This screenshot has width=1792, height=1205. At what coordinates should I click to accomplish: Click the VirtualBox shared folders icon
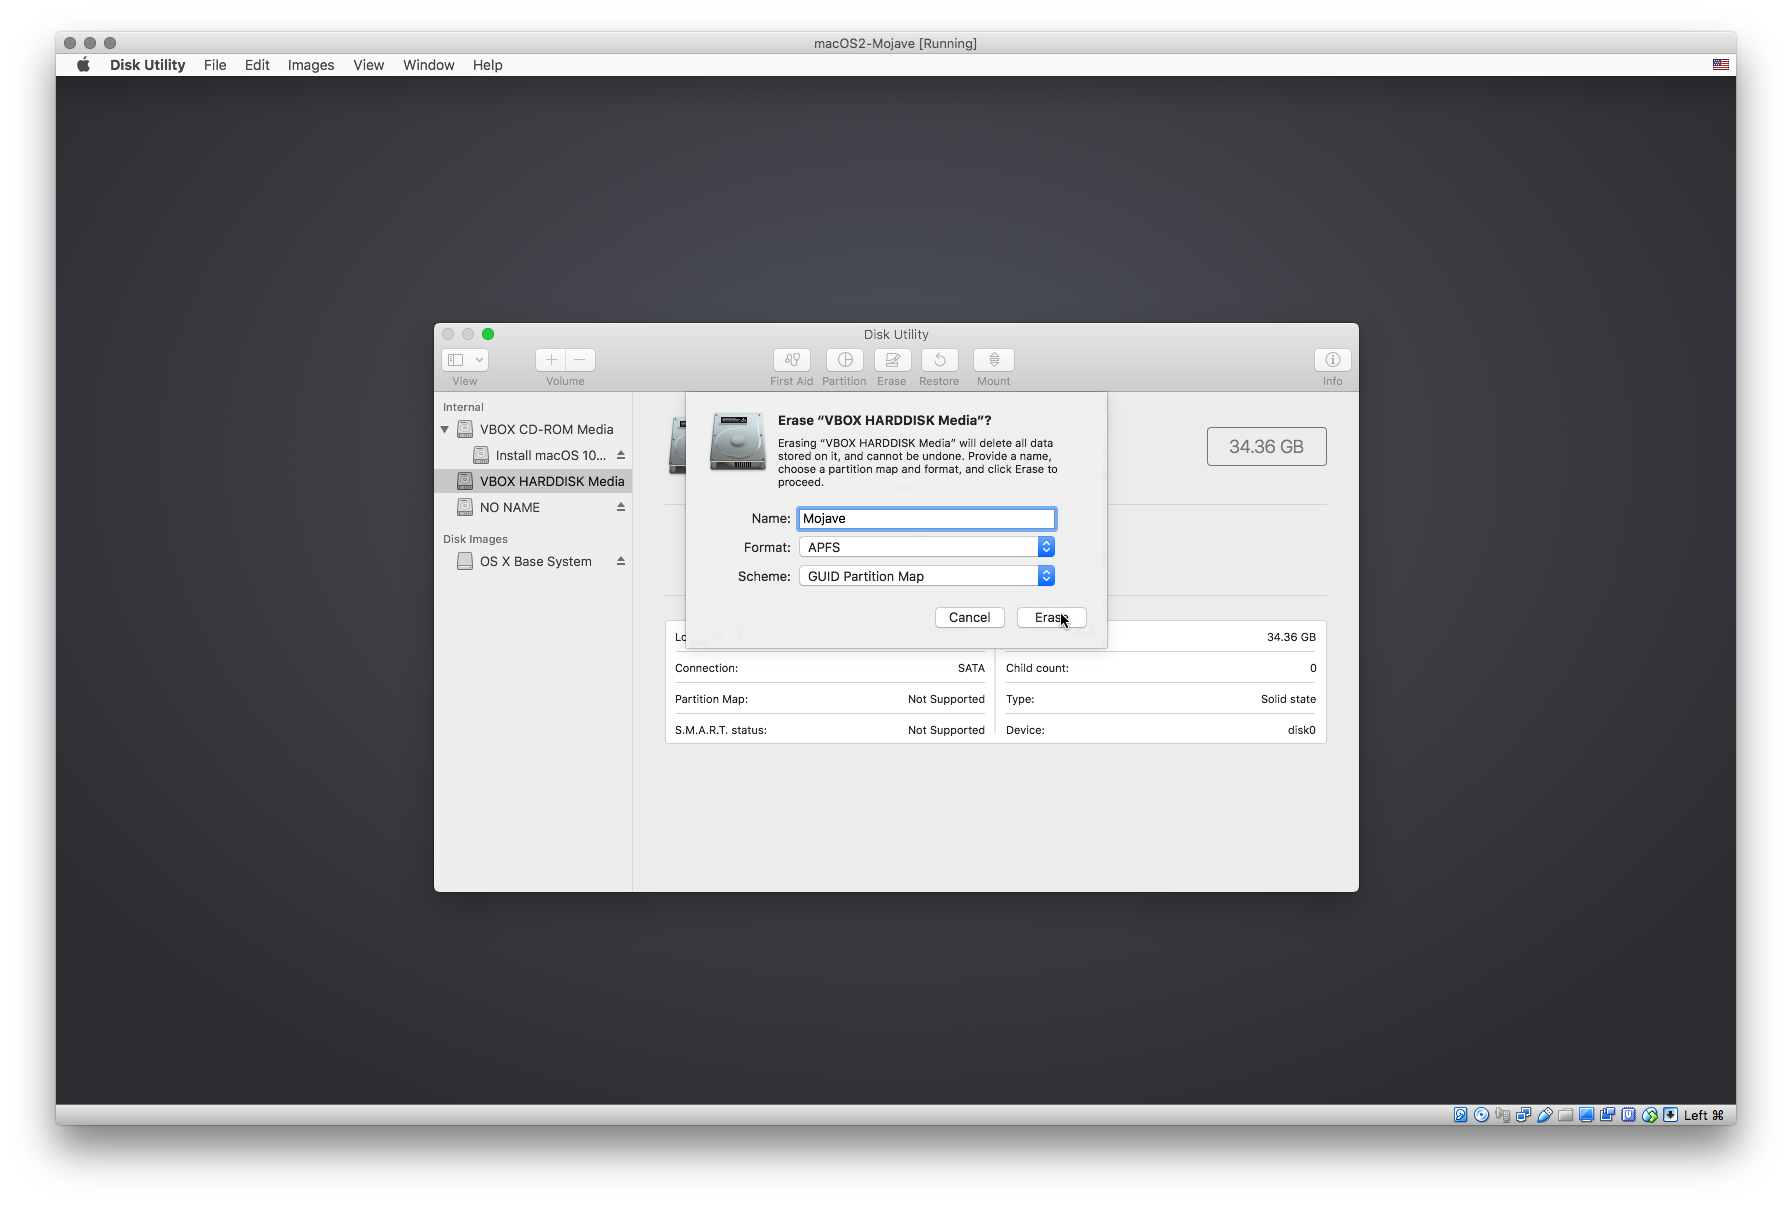1565,1115
